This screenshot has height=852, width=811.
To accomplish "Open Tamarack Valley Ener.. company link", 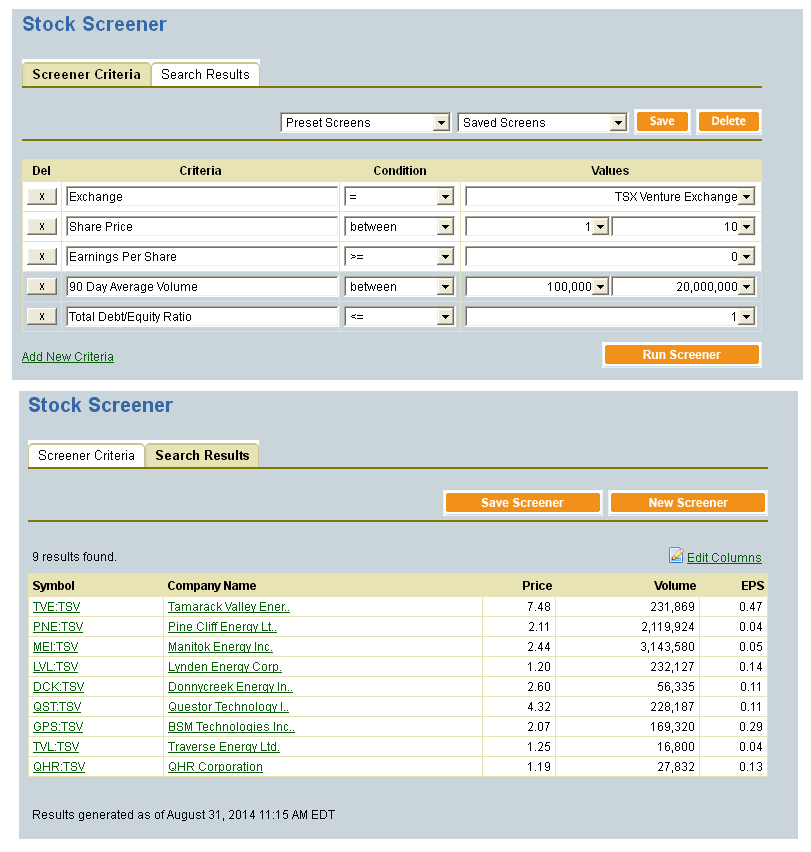I will tap(229, 607).
